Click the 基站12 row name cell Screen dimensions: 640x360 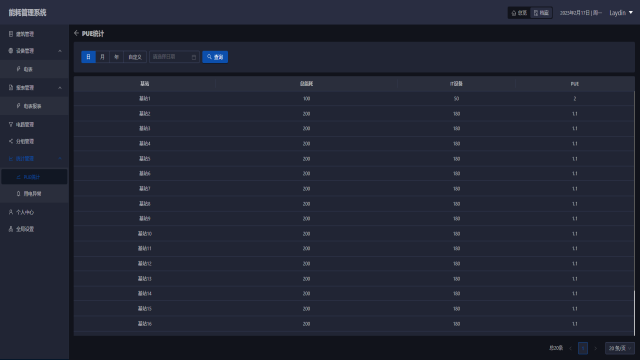[x=144, y=264]
